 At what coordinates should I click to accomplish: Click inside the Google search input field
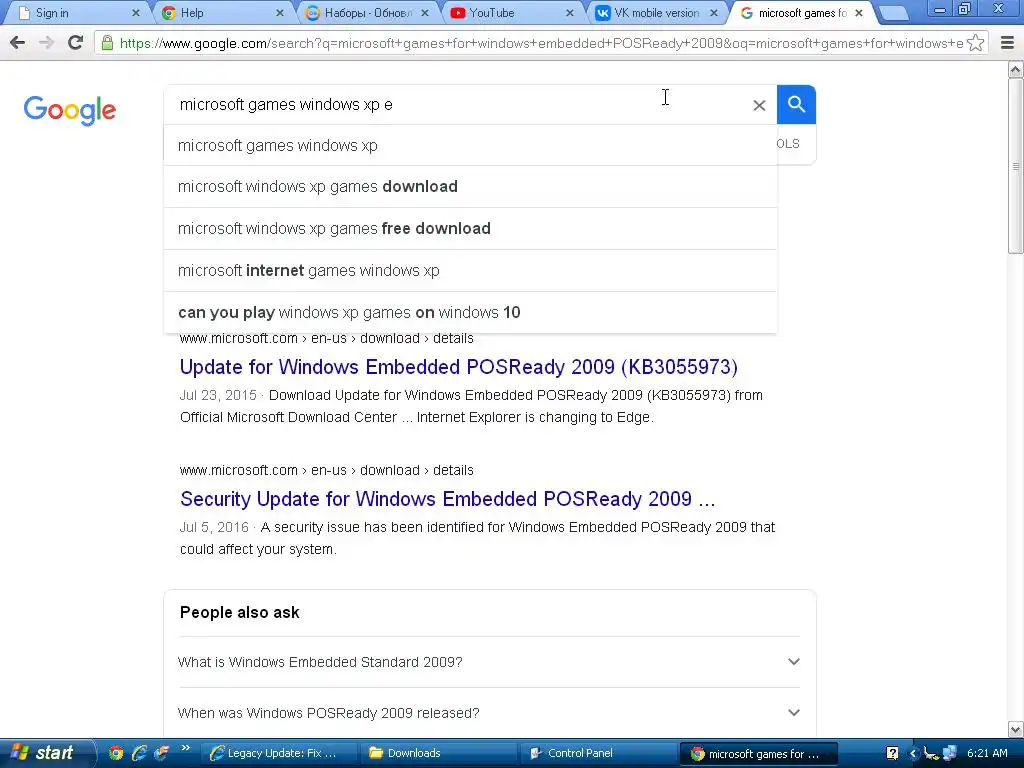(457, 104)
